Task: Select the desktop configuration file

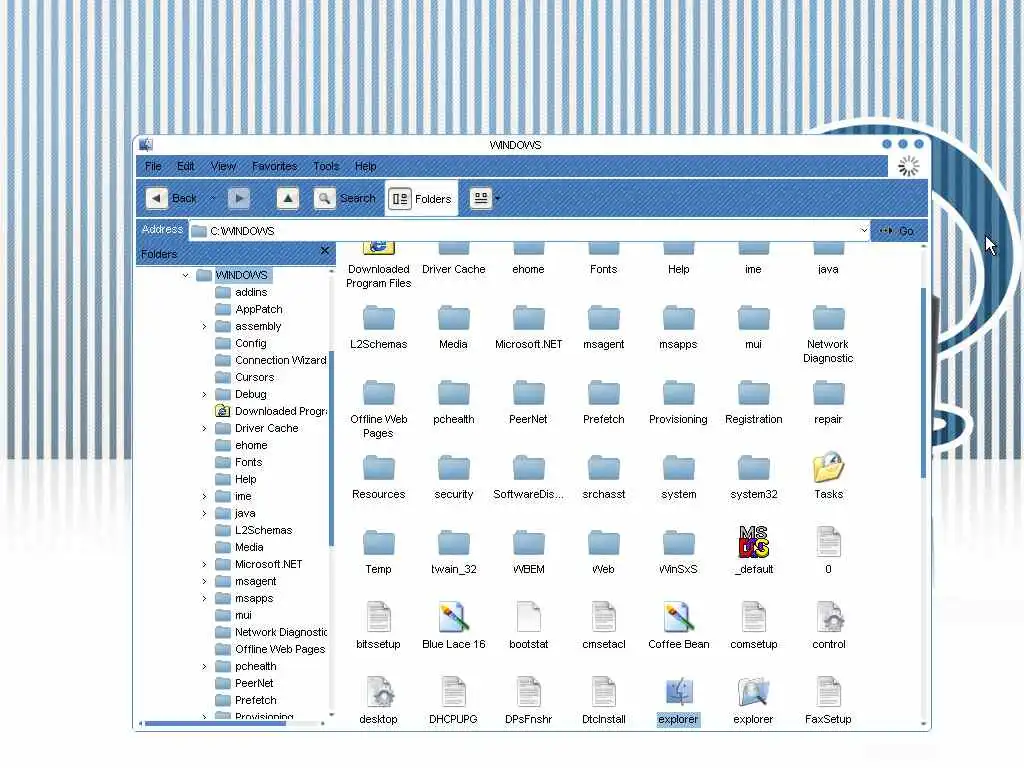Action: point(378,701)
